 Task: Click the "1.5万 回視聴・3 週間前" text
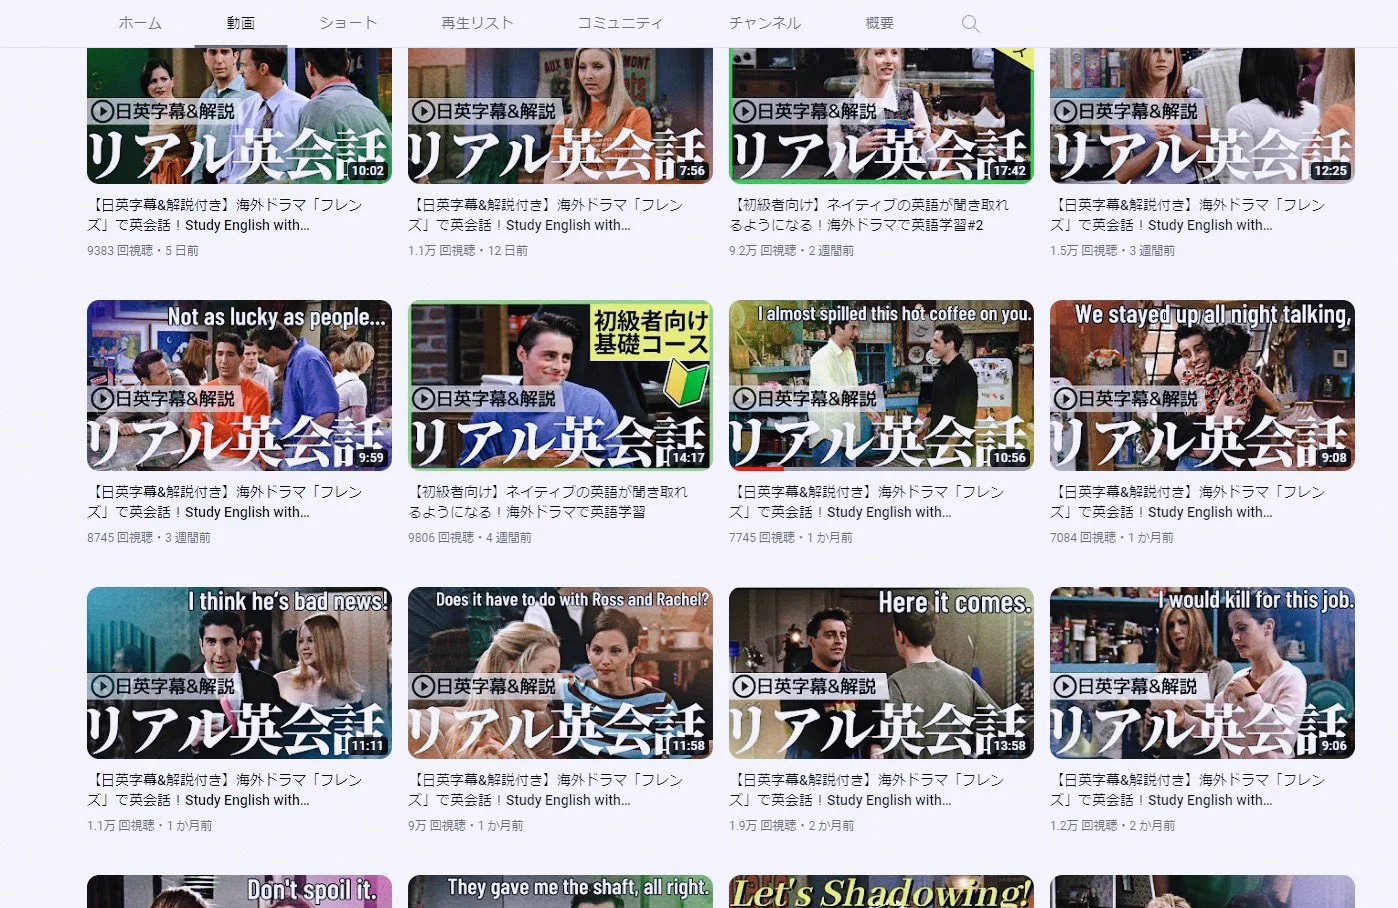[1113, 251]
